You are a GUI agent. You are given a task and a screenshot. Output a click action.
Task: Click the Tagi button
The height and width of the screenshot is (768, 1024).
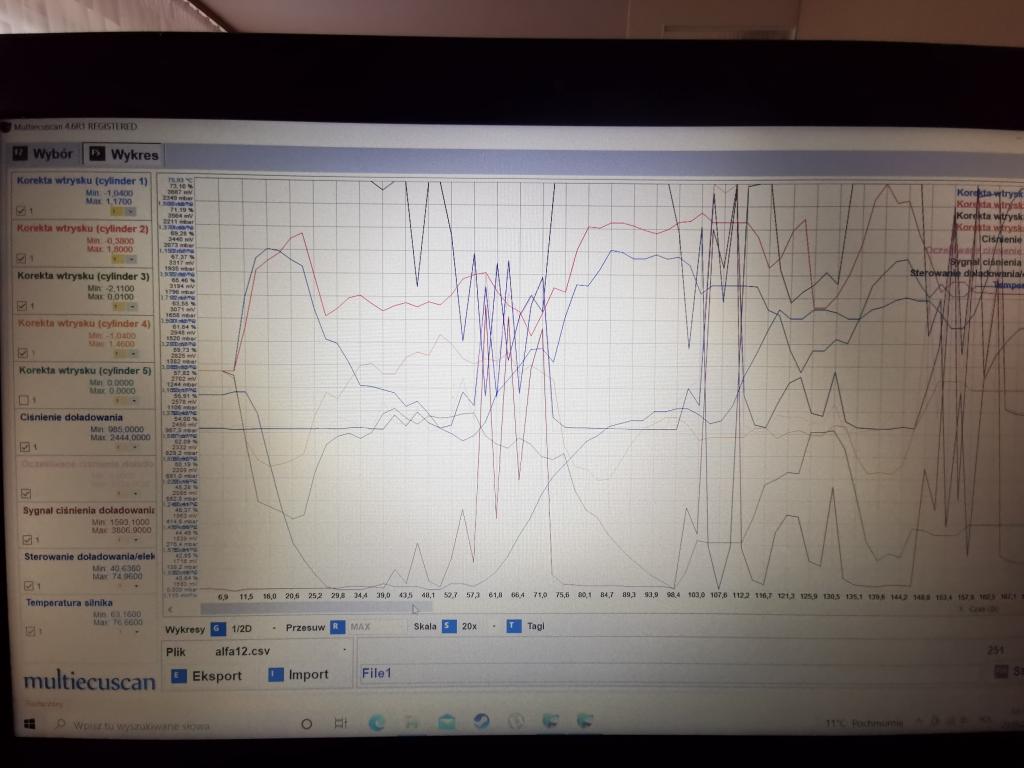[524, 626]
